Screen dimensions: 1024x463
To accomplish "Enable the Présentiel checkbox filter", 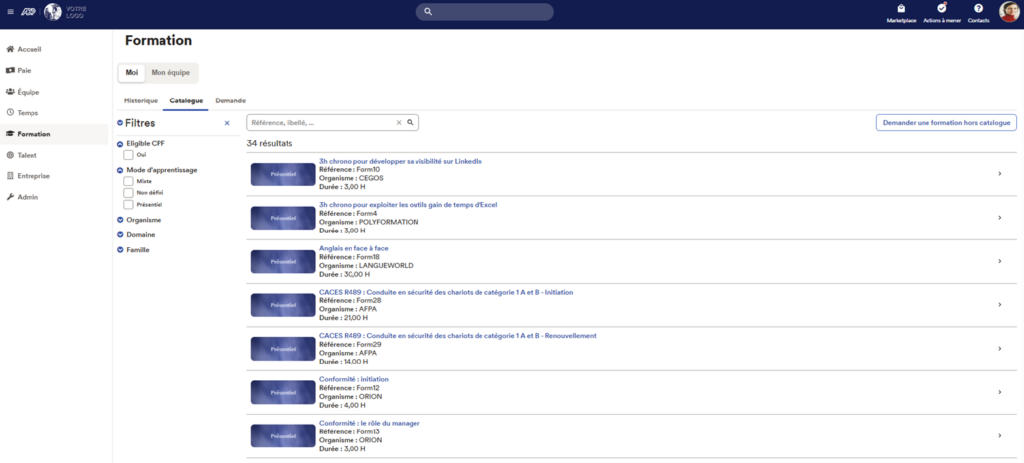I will [128, 204].
